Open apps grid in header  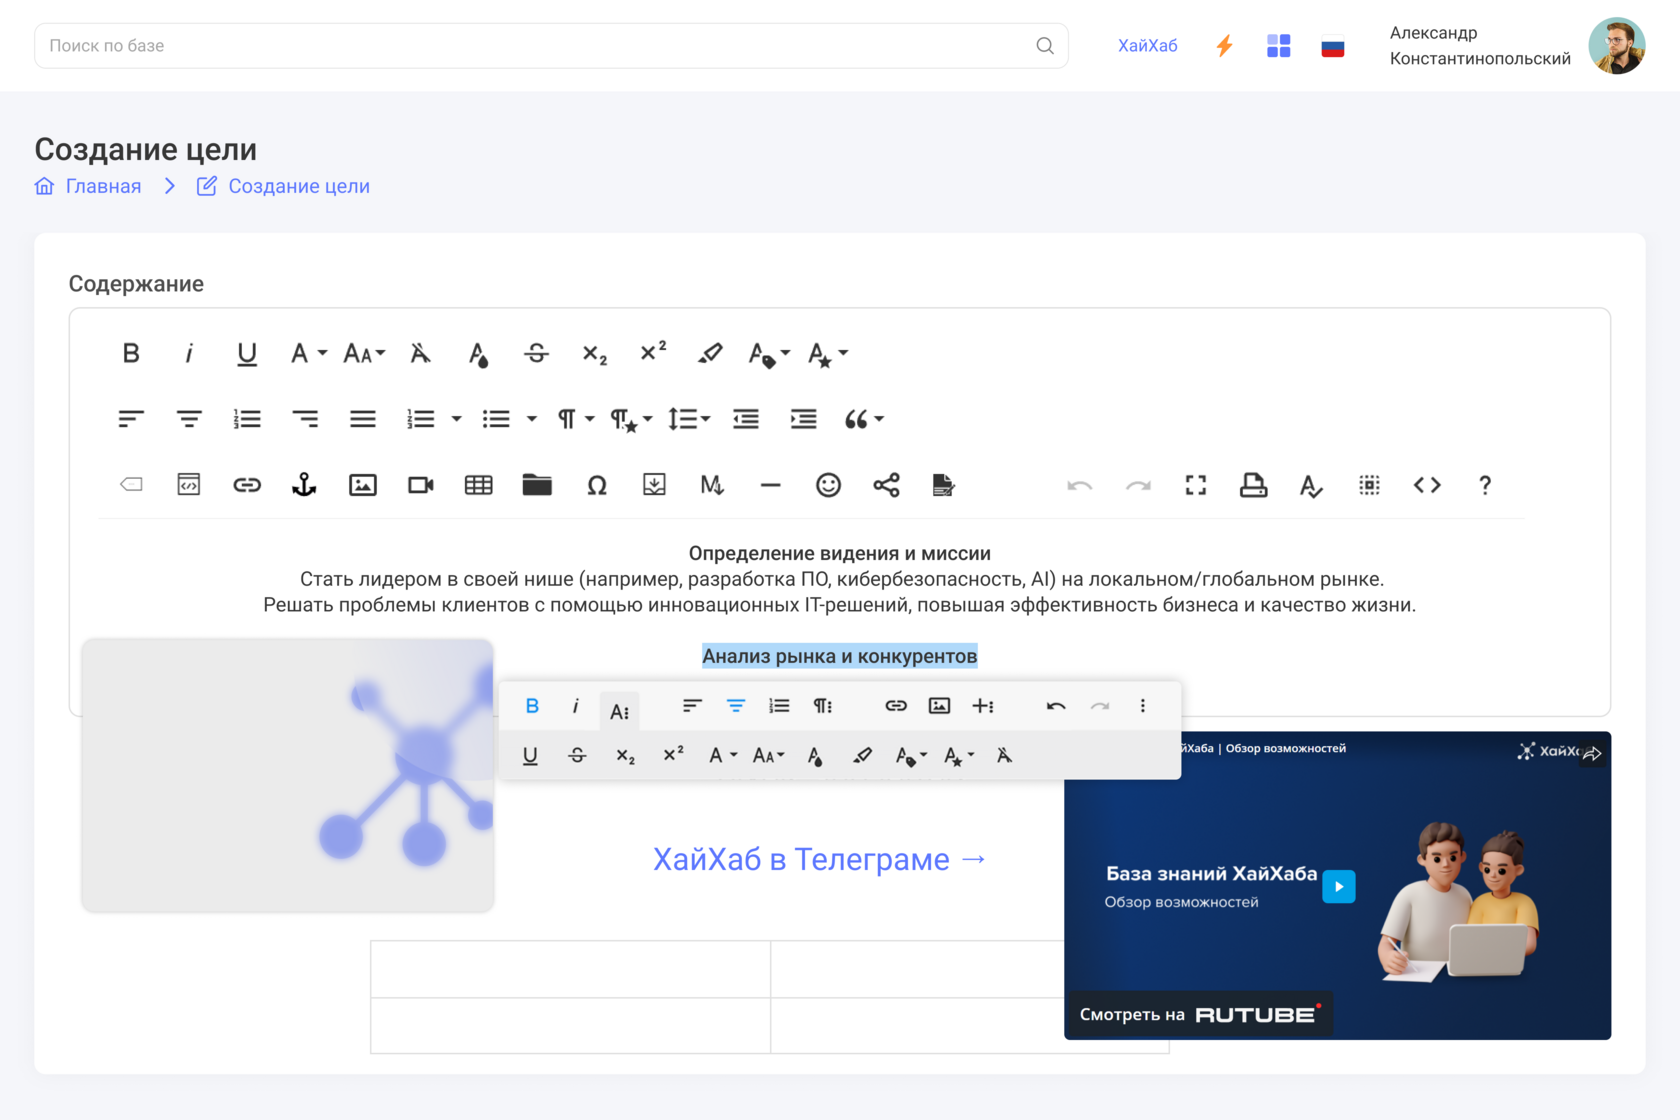pos(1279,46)
